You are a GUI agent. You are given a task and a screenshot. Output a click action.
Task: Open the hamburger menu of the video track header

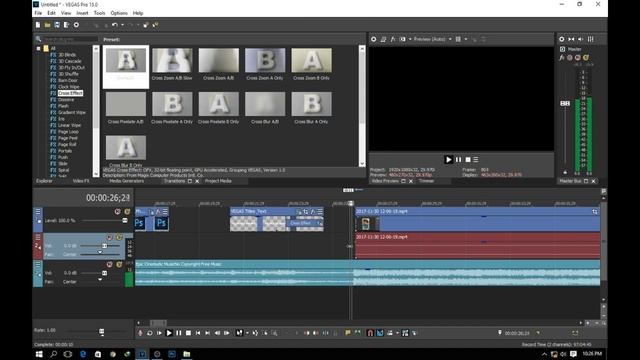[38, 211]
